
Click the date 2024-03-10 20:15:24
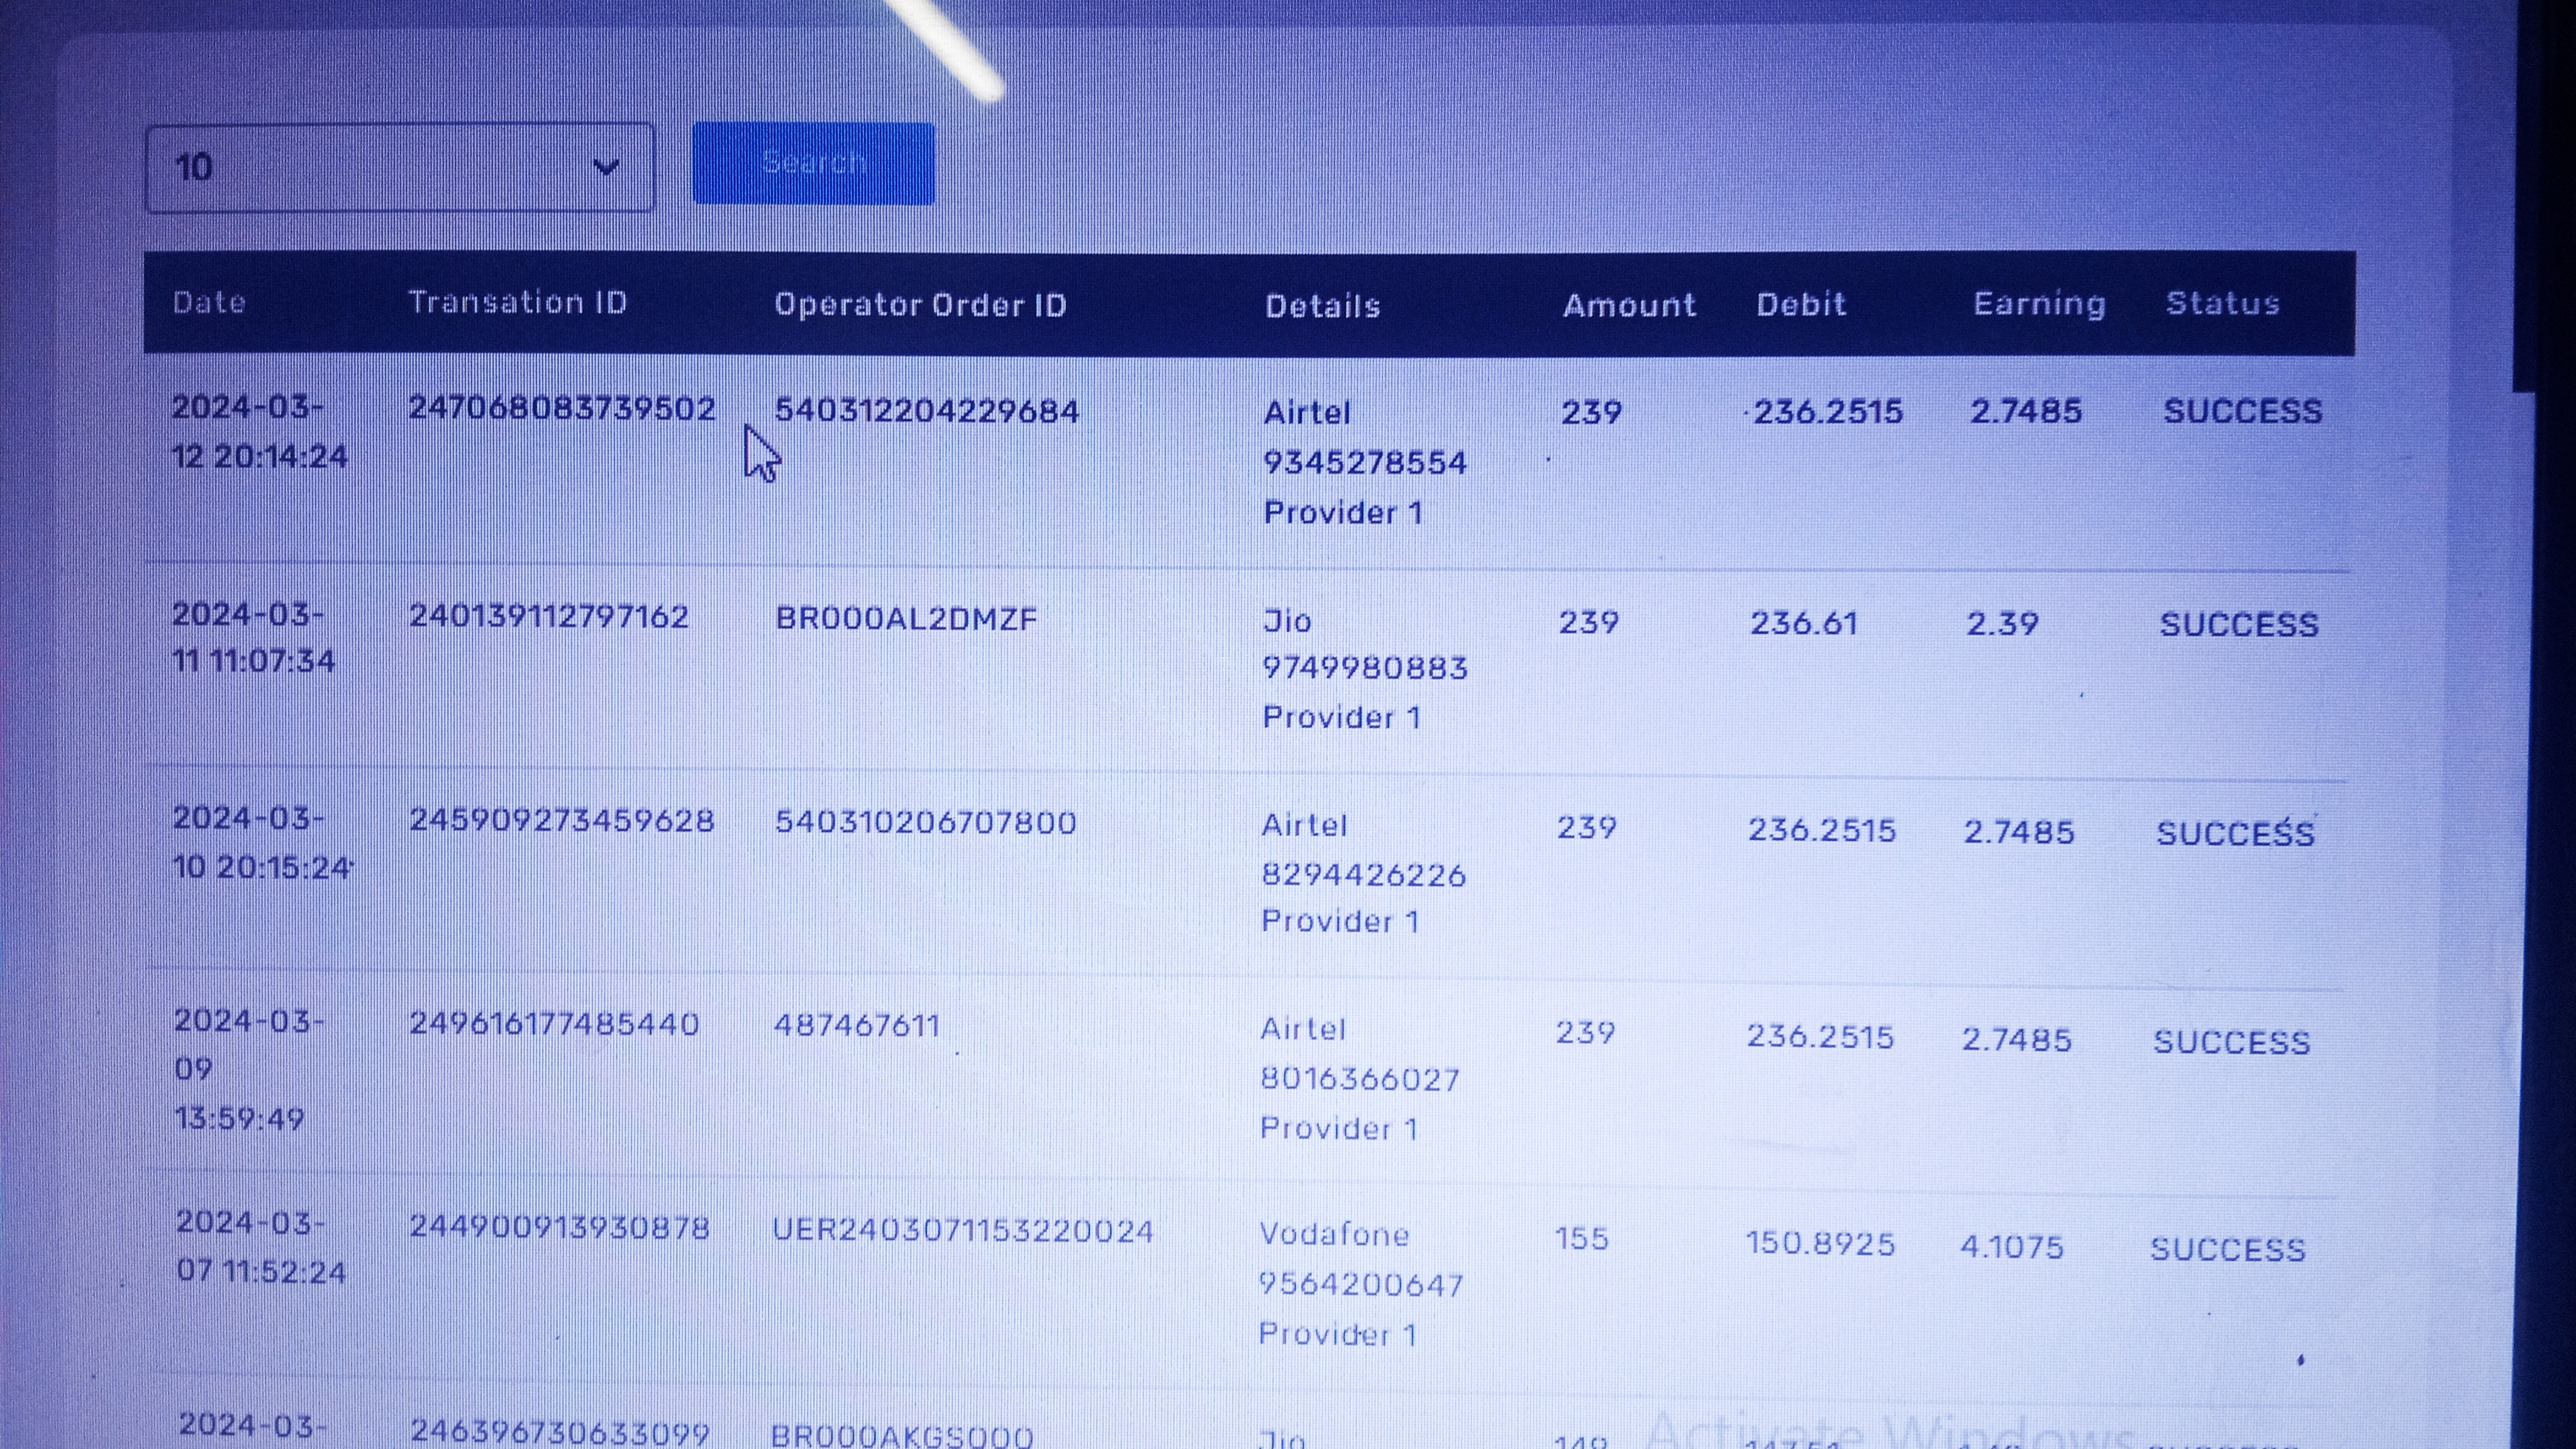261,843
